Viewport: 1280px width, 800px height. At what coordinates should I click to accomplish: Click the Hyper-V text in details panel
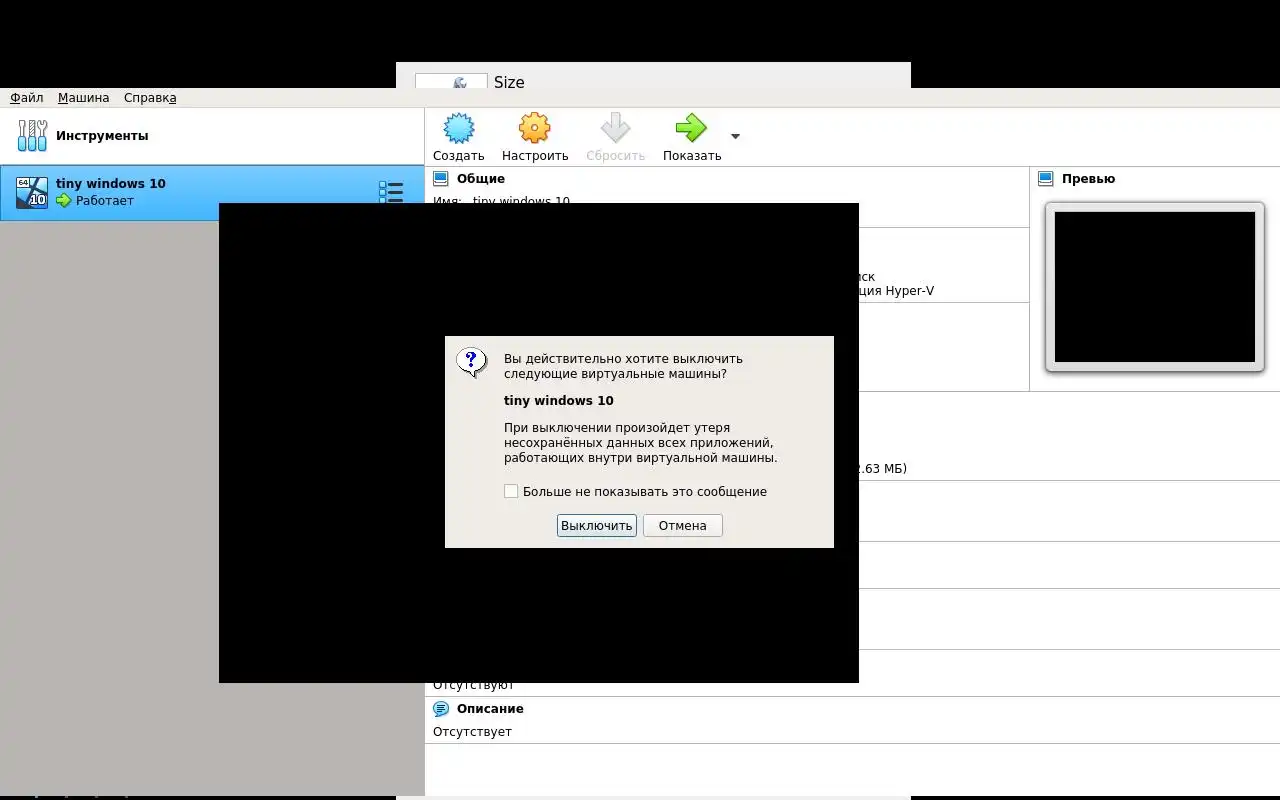pos(909,291)
